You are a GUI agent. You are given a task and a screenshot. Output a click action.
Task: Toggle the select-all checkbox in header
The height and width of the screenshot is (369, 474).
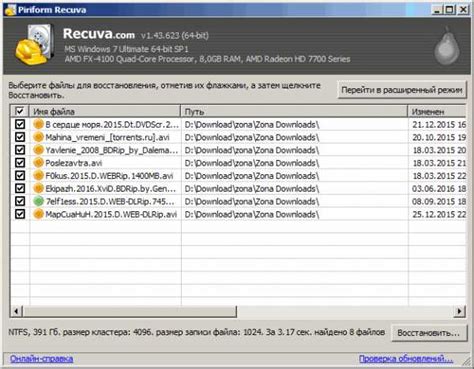point(20,111)
